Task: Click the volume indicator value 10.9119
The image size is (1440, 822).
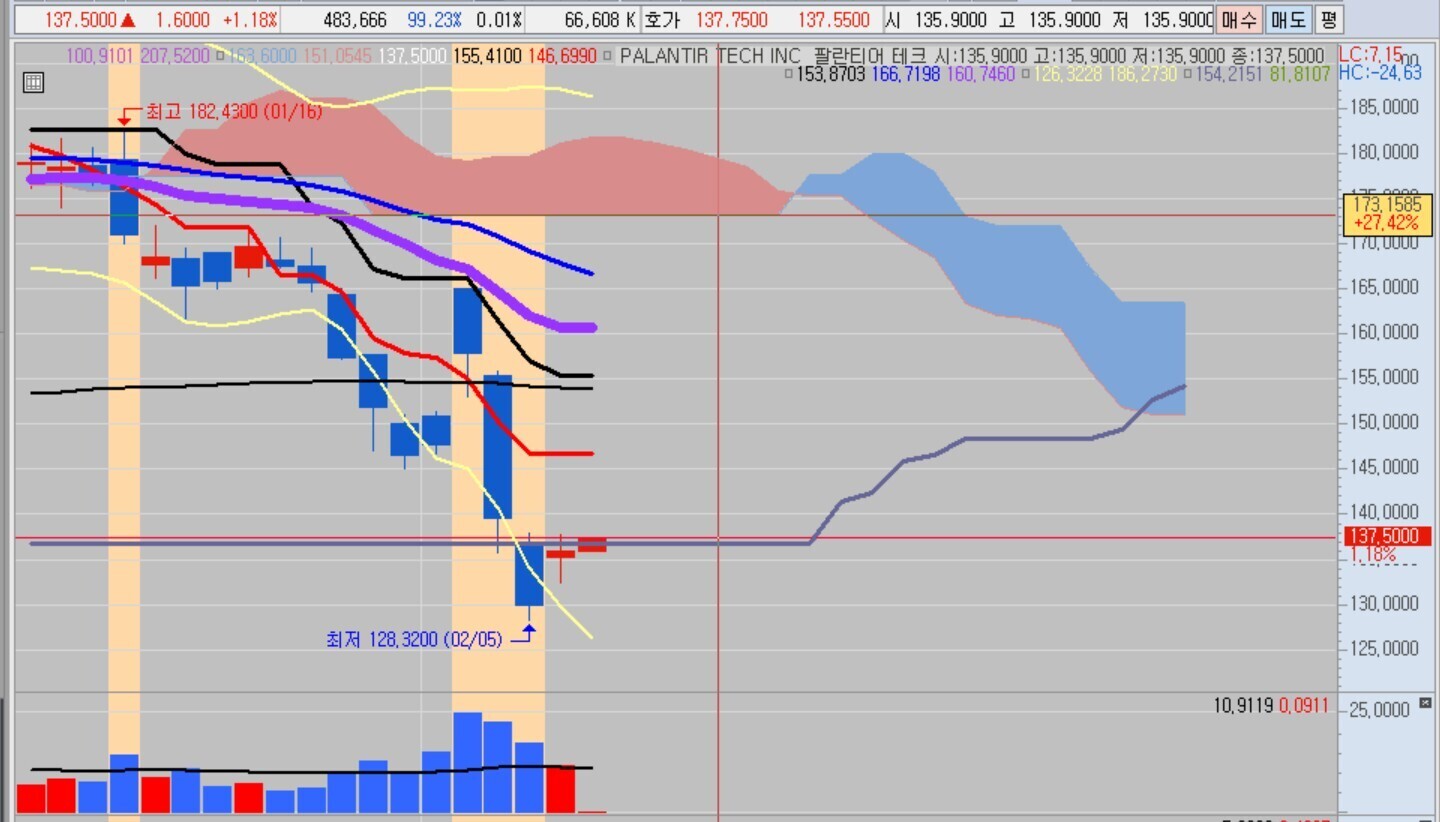Action: [x=1243, y=706]
